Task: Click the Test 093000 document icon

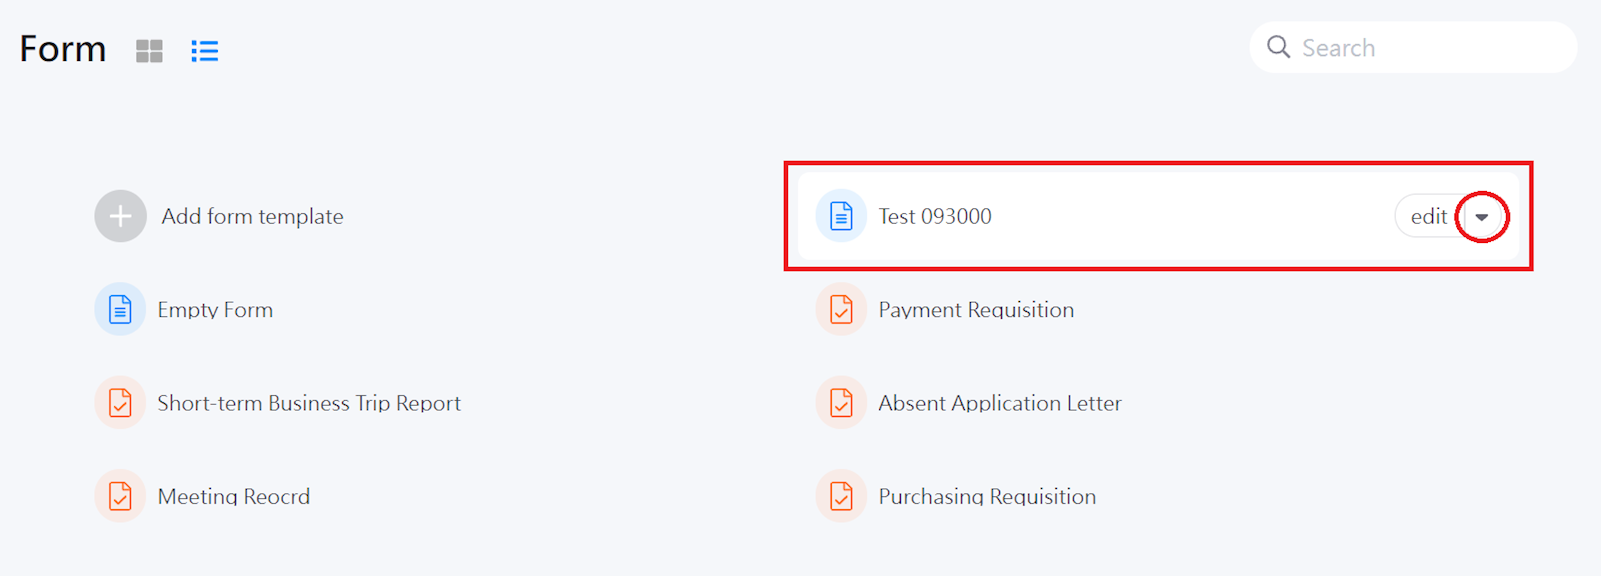Action: pos(841,216)
